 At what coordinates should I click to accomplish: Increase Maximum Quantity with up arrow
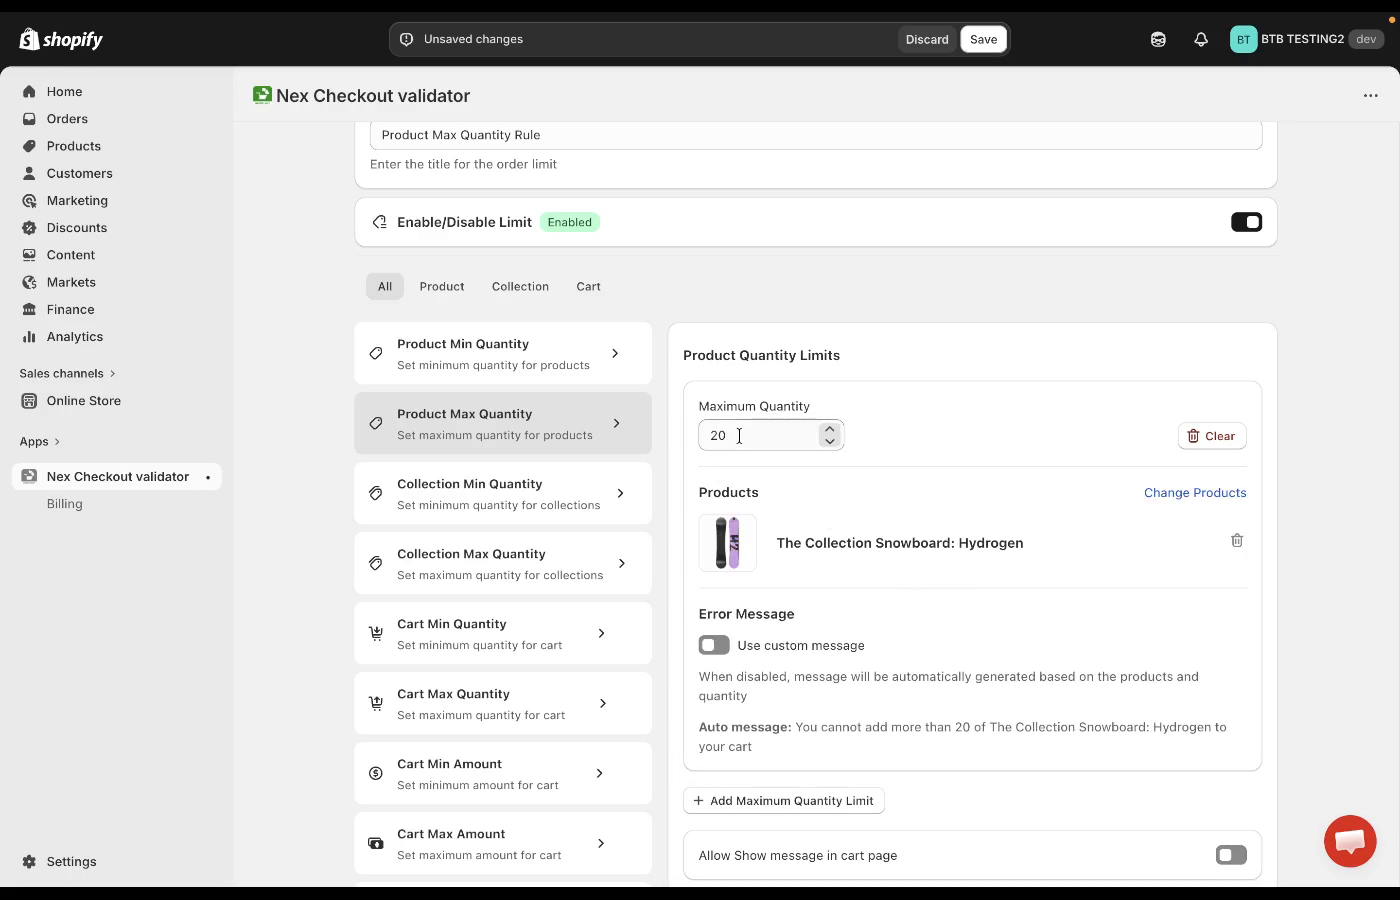(x=830, y=429)
